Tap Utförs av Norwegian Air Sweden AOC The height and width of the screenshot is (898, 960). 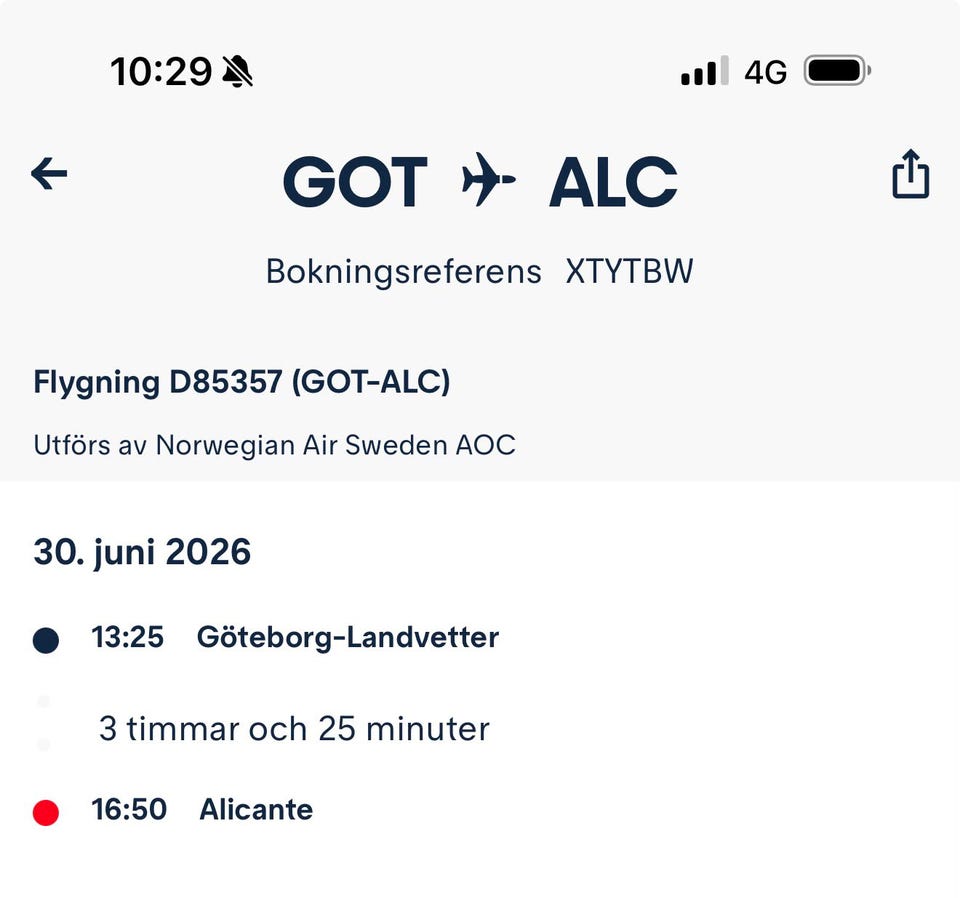(274, 445)
